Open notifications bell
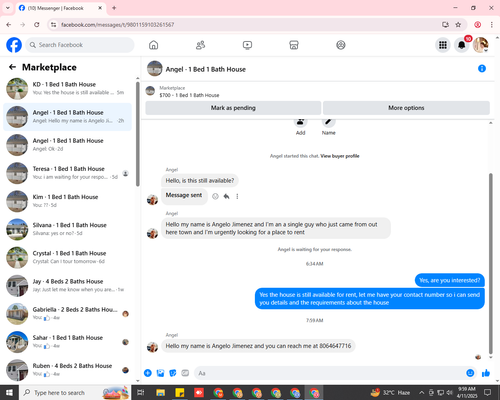 pyautogui.click(x=462, y=45)
